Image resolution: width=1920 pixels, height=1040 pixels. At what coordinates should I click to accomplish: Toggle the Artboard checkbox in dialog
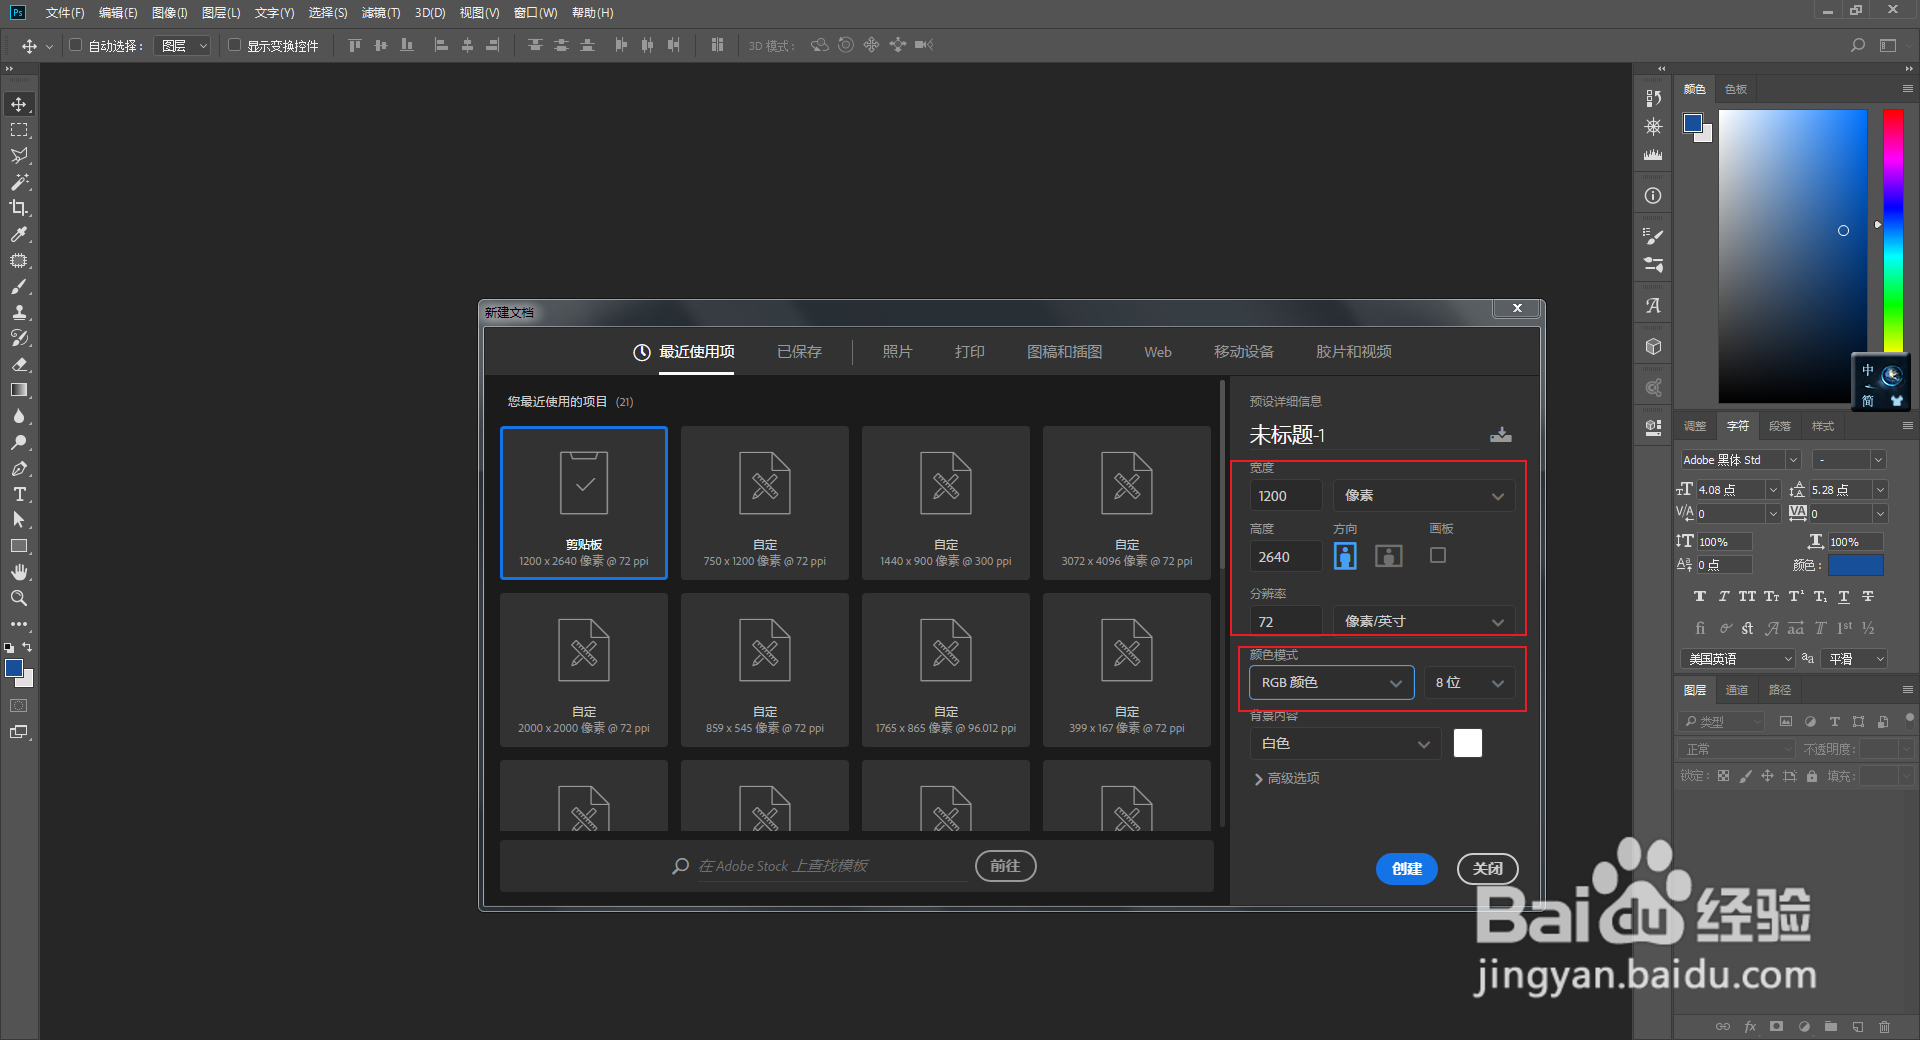pyautogui.click(x=1438, y=555)
